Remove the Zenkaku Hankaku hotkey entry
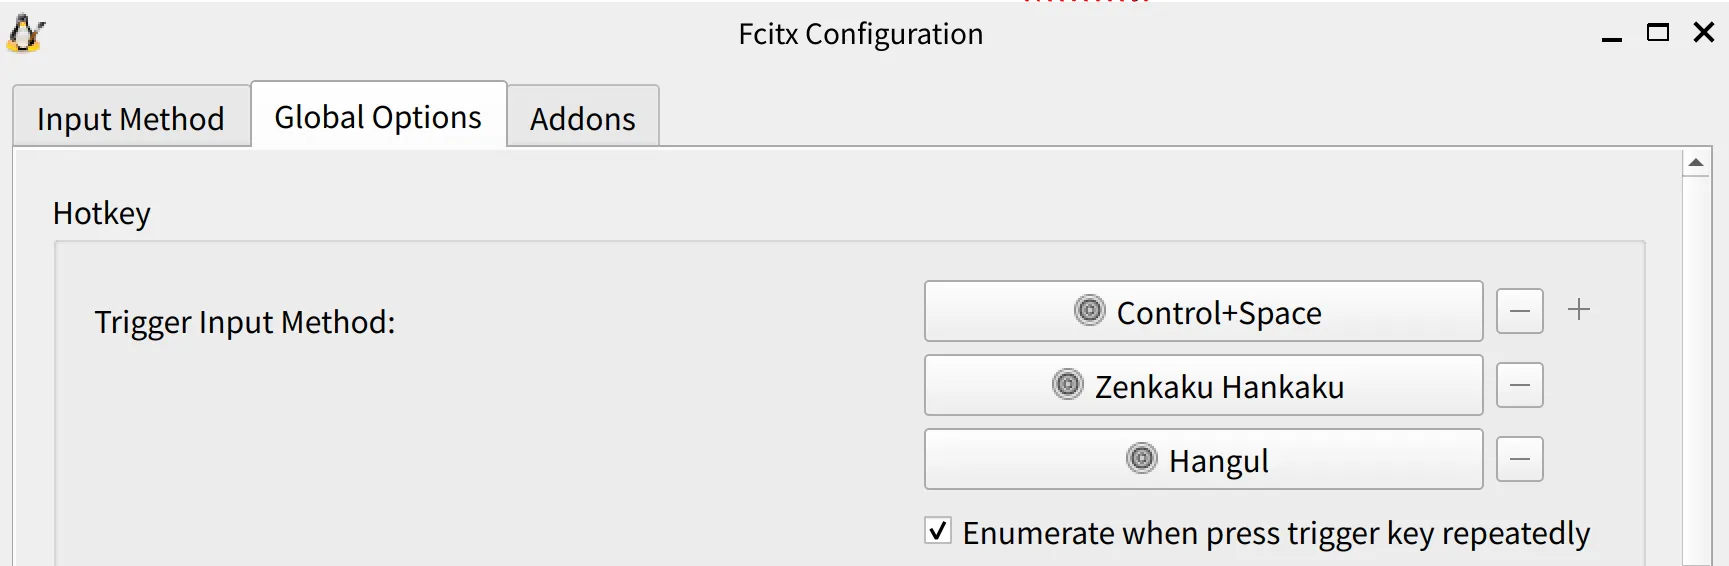 (1519, 385)
